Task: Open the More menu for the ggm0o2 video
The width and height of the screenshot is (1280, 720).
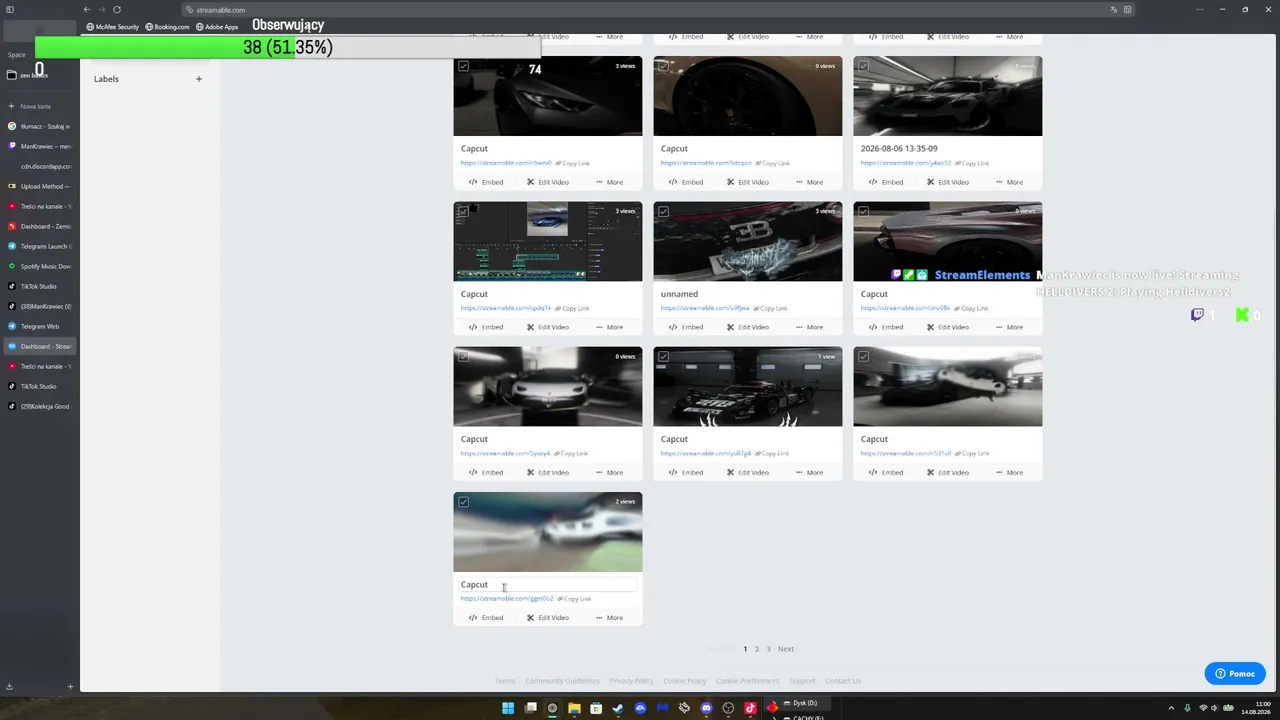Action: tap(609, 617)
